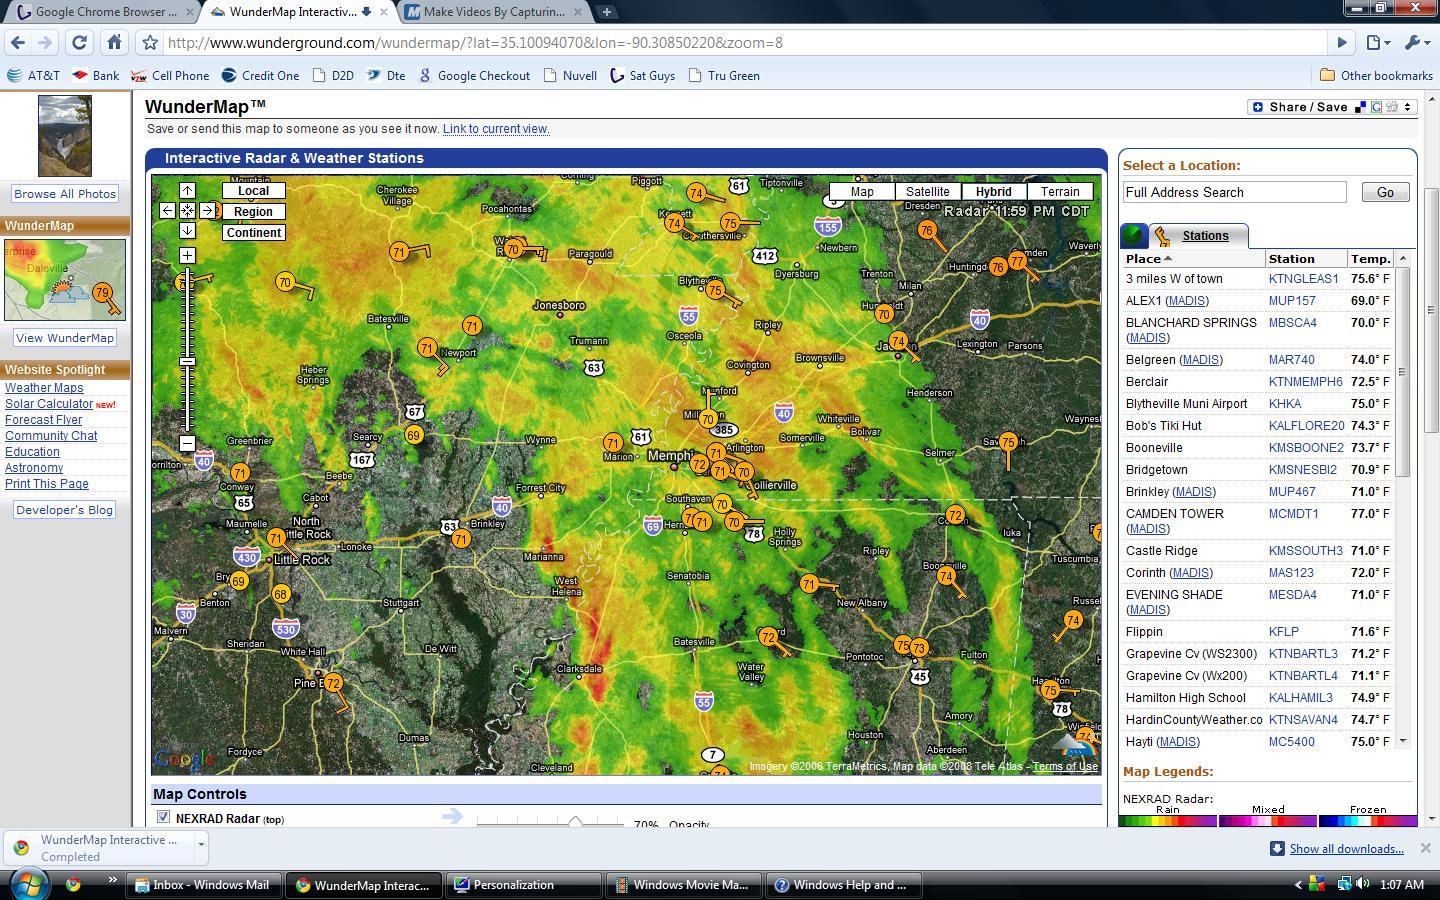Viewport: 1440px width, 900px height.
Task: Click the radar Opacity slider handle
Action: tap(575, 822)
